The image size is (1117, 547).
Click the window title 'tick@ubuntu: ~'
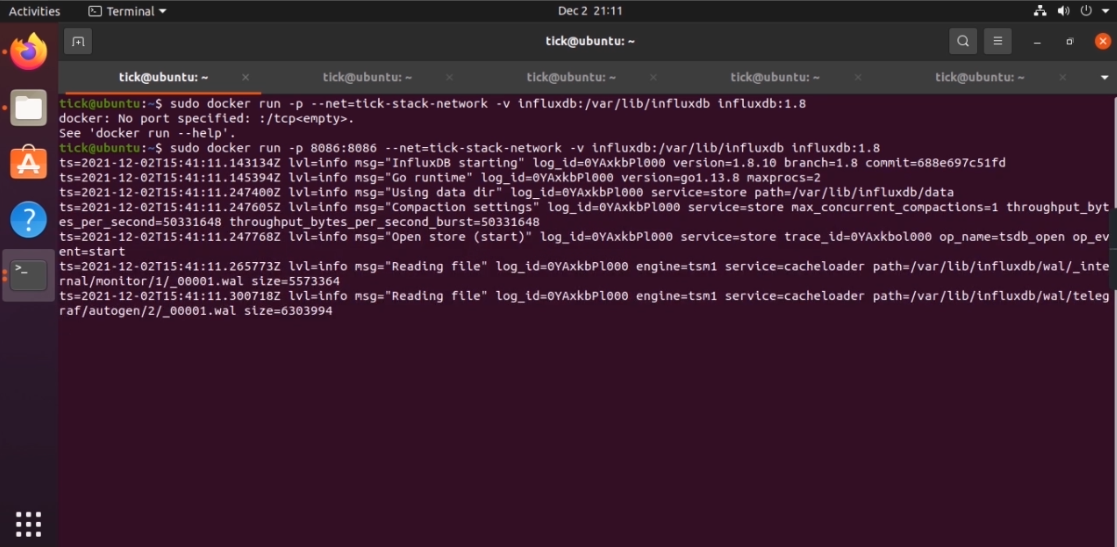click(x=590, y=41)
